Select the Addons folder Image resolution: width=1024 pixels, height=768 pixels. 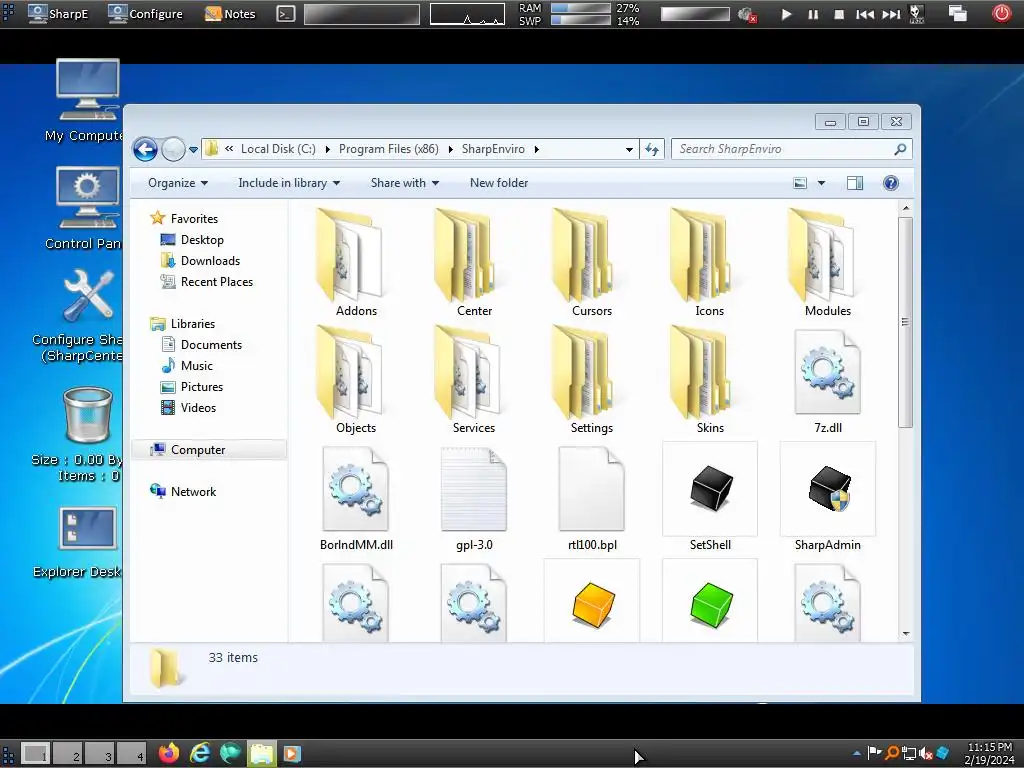[356, 263]
